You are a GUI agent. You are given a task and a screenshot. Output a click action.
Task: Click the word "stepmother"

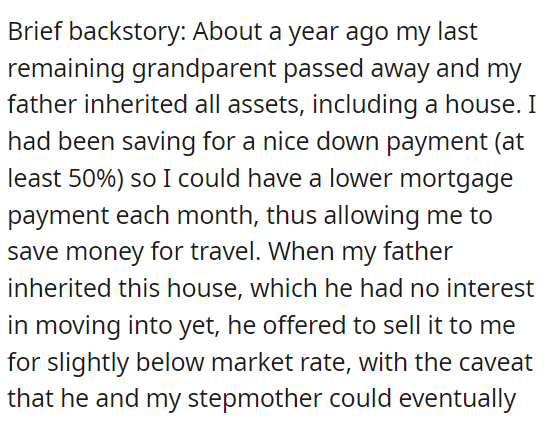[x=255, y=399]
